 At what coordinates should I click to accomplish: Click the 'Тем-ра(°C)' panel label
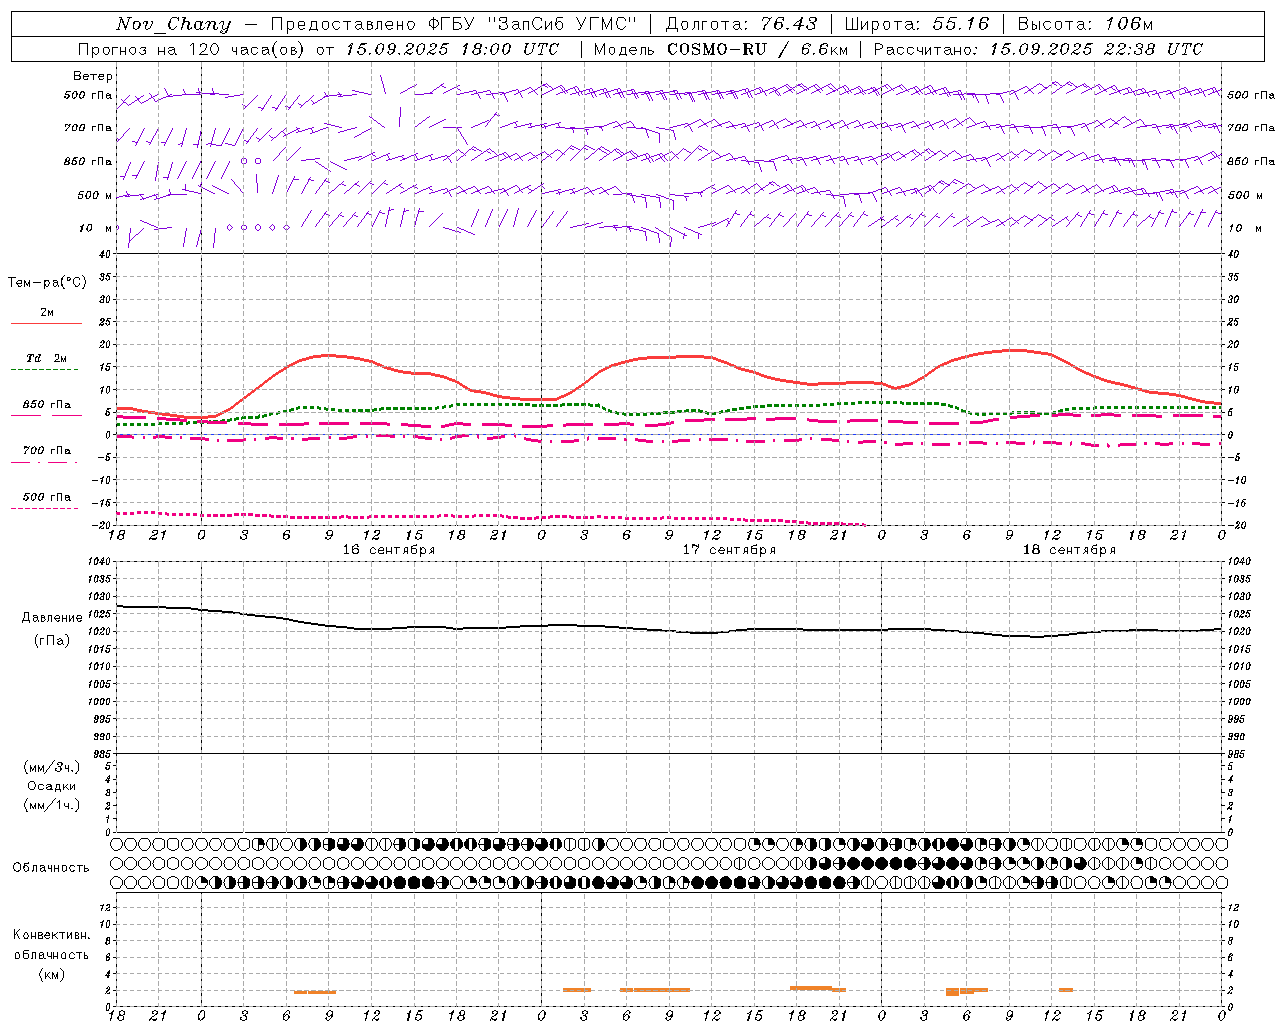[47, 283]
